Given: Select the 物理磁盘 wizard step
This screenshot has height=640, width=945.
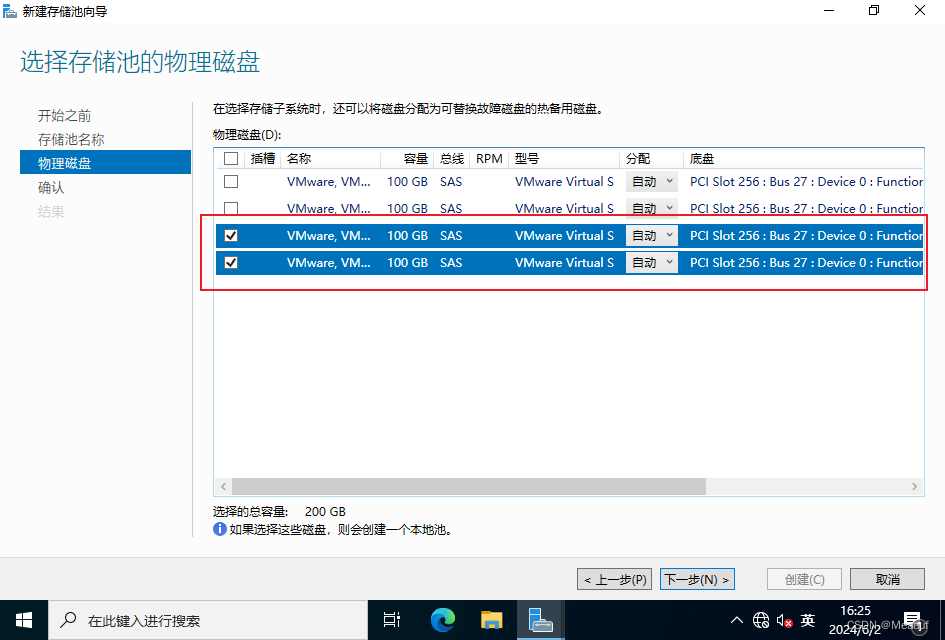Looking at the screenshot, I should (x=105, y=163).
